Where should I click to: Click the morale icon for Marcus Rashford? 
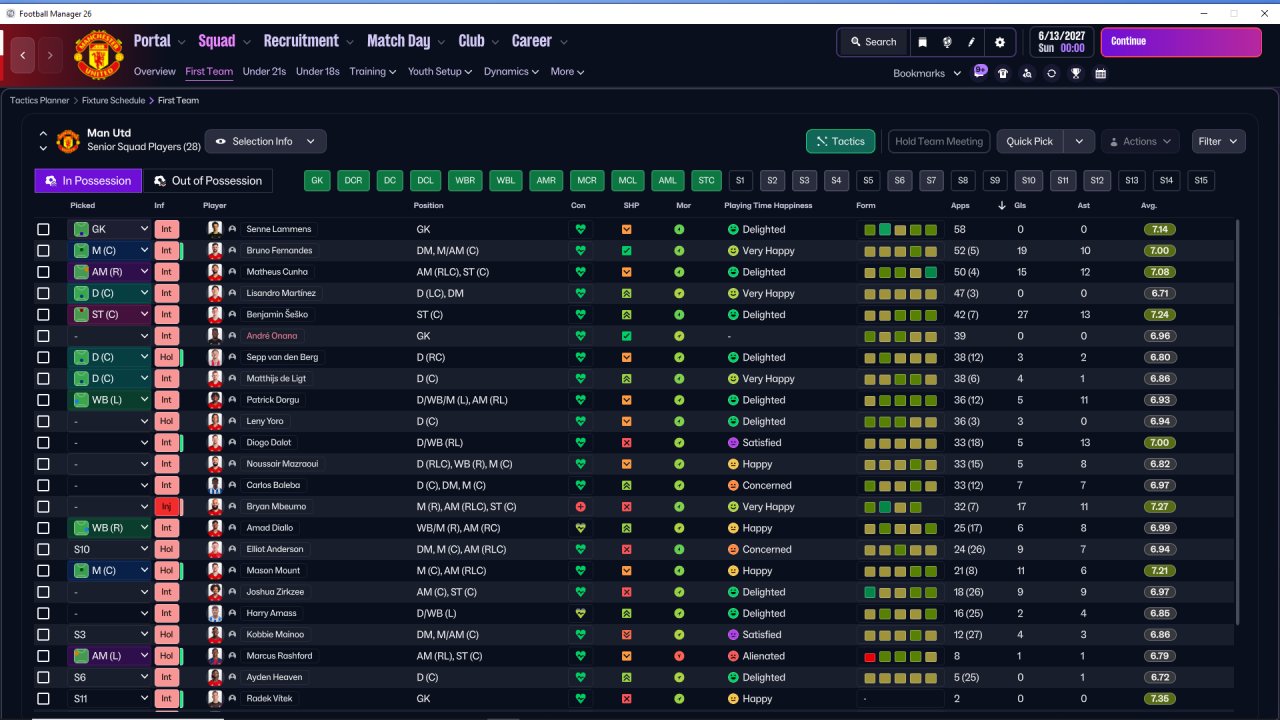(x=680, y=656)
